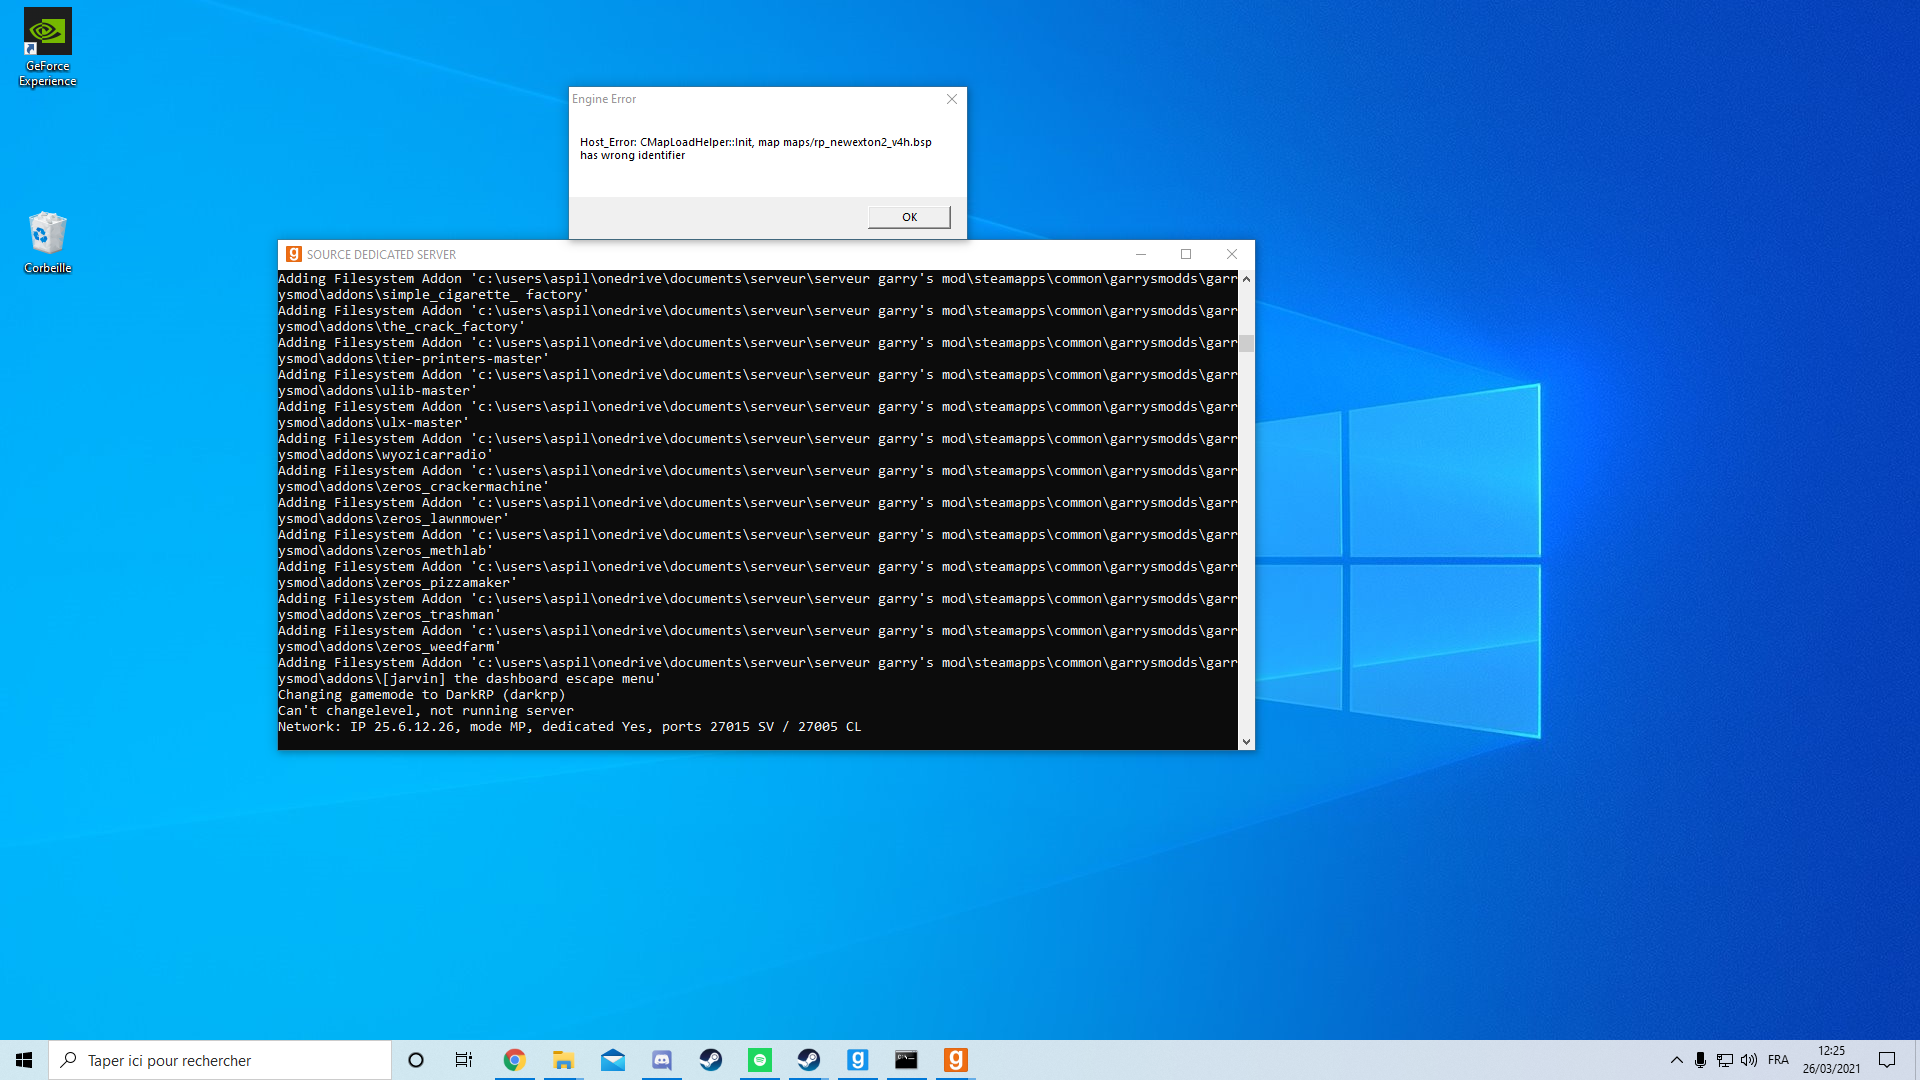Click the console scrollbar down arrow
This screenshot has height=1080, width=1920.
(1246, 742)
